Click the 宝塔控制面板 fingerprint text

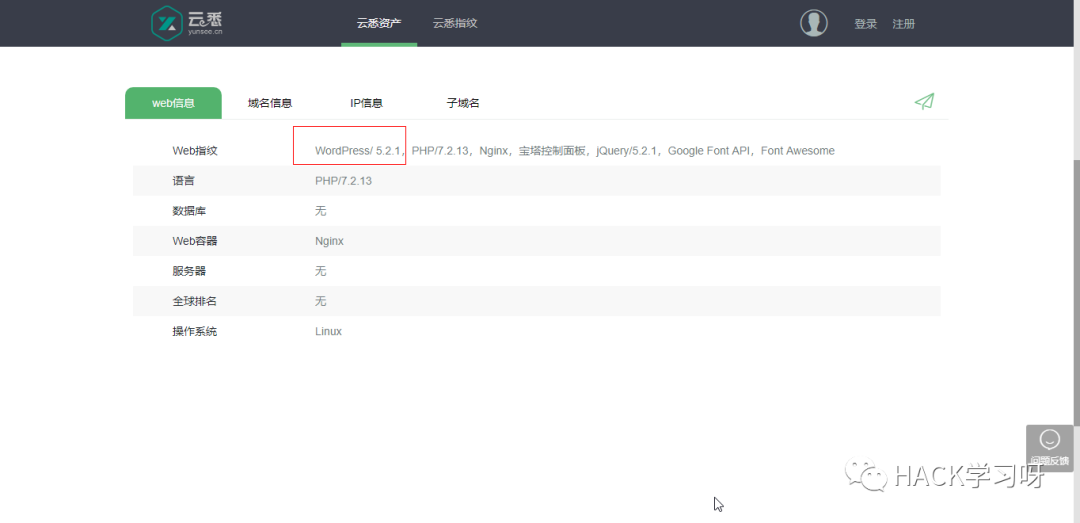click(x=552, y=150)
